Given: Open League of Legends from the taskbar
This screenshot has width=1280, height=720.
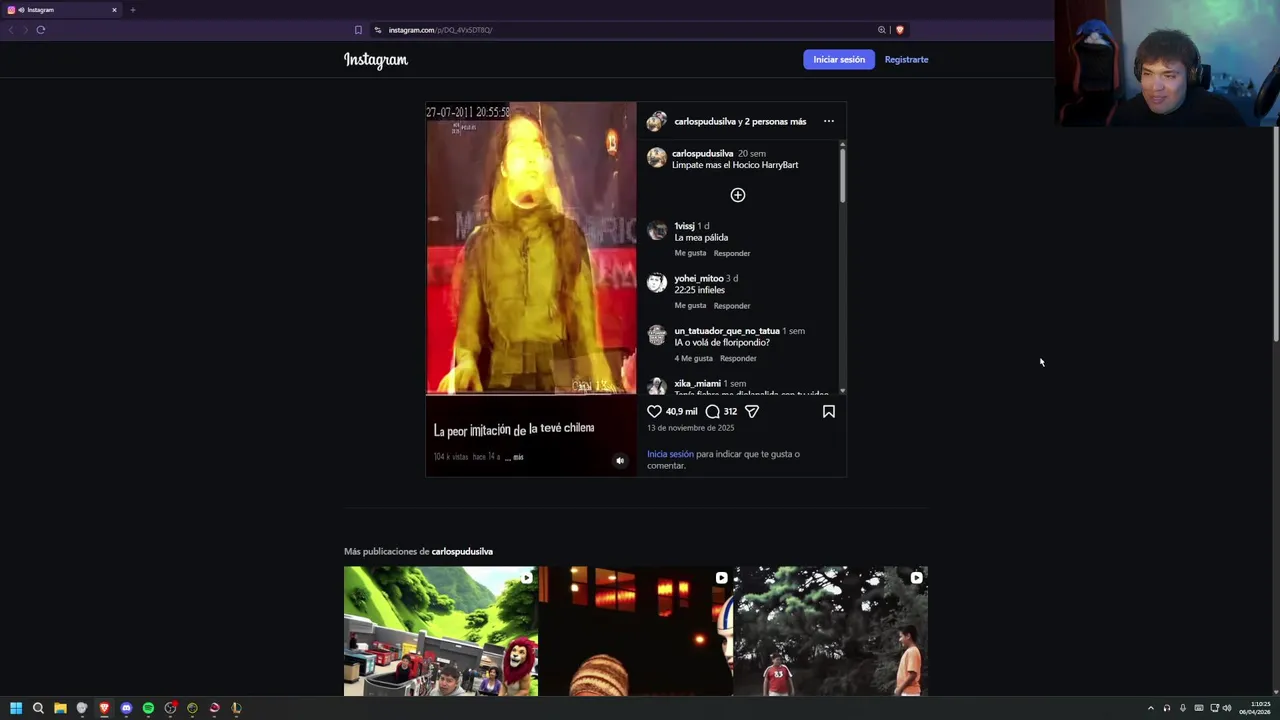Looking at the screenshot, I should click(236, 708).
